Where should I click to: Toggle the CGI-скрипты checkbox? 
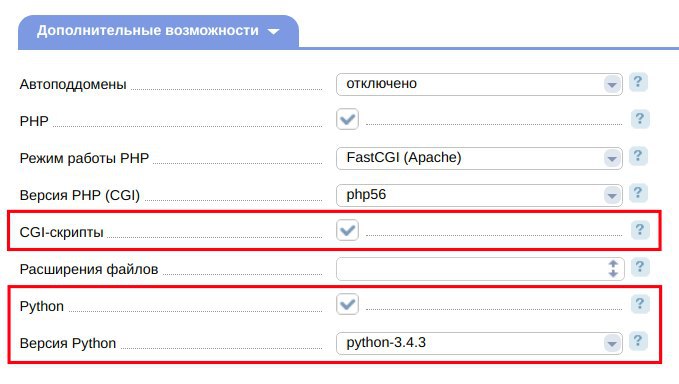pyautogui.click(x=347, y=230)
